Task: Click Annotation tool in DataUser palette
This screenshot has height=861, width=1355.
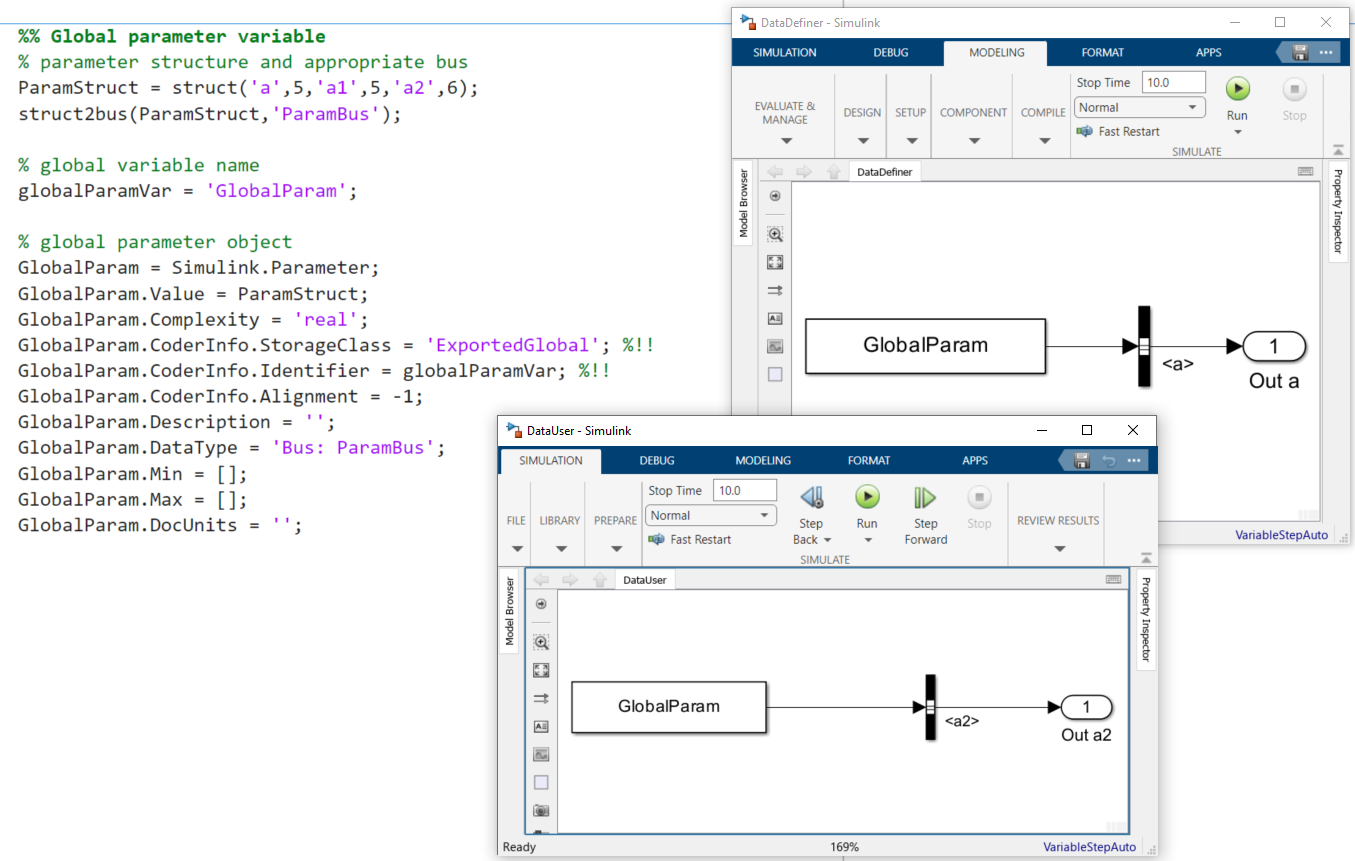Action: 541,726
